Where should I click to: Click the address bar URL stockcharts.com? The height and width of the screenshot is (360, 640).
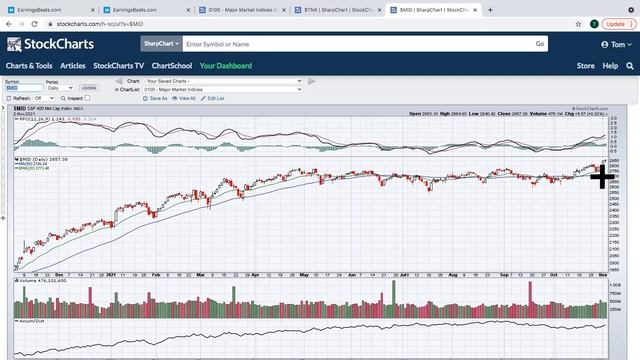click(100, 24)
